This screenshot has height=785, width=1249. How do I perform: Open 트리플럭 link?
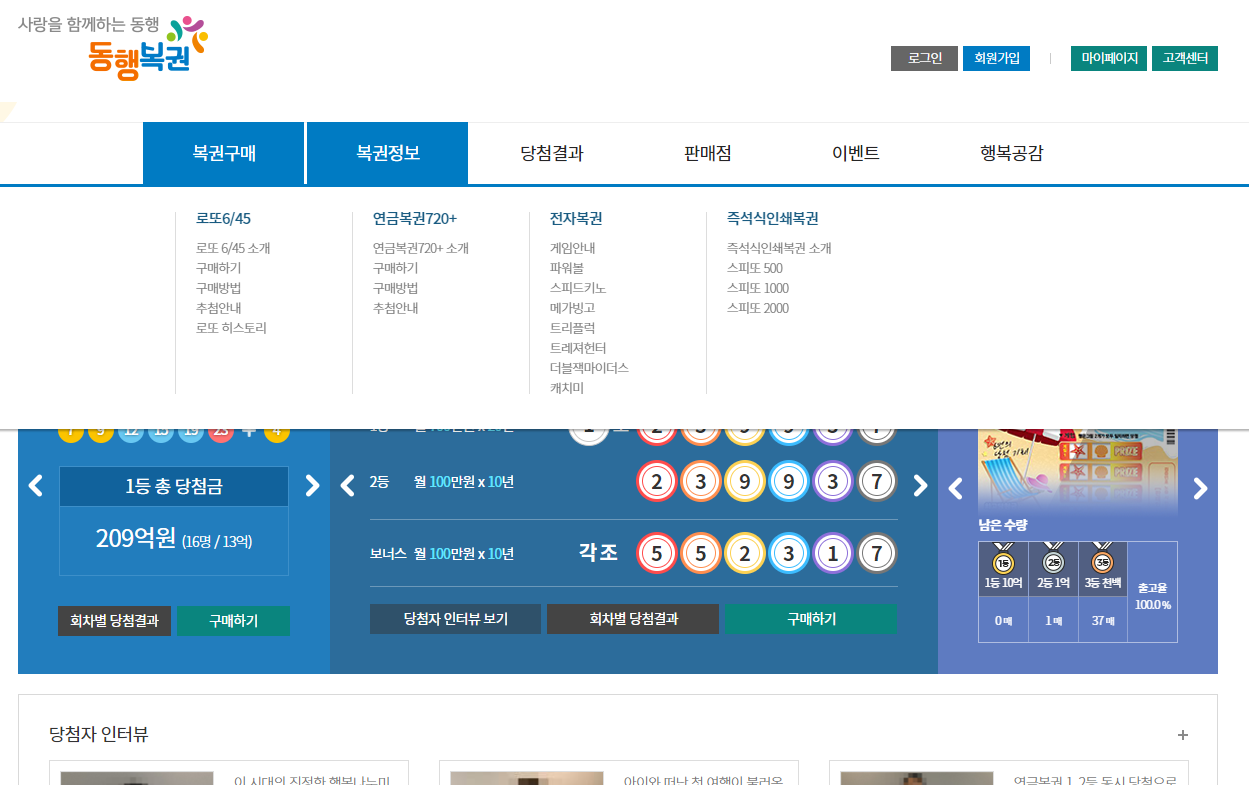coord(572,328)
